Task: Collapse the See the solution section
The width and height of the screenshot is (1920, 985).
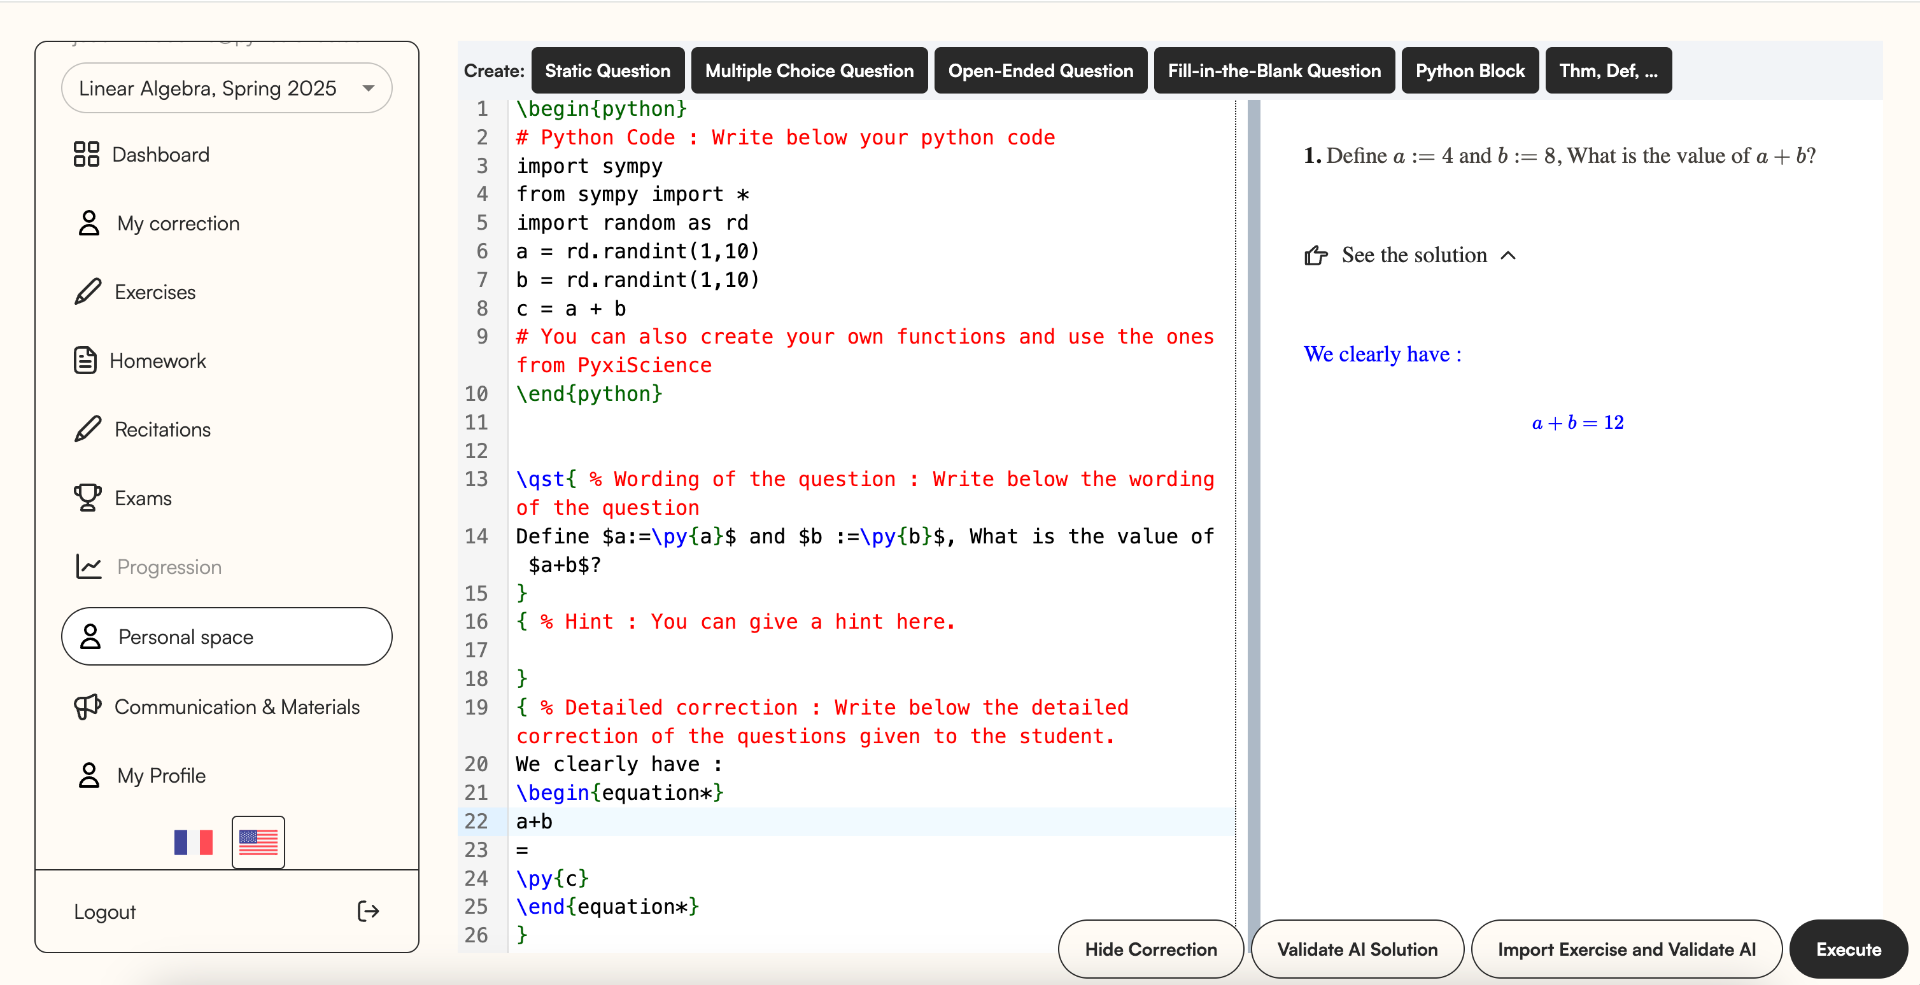Action: [1507, 255]
